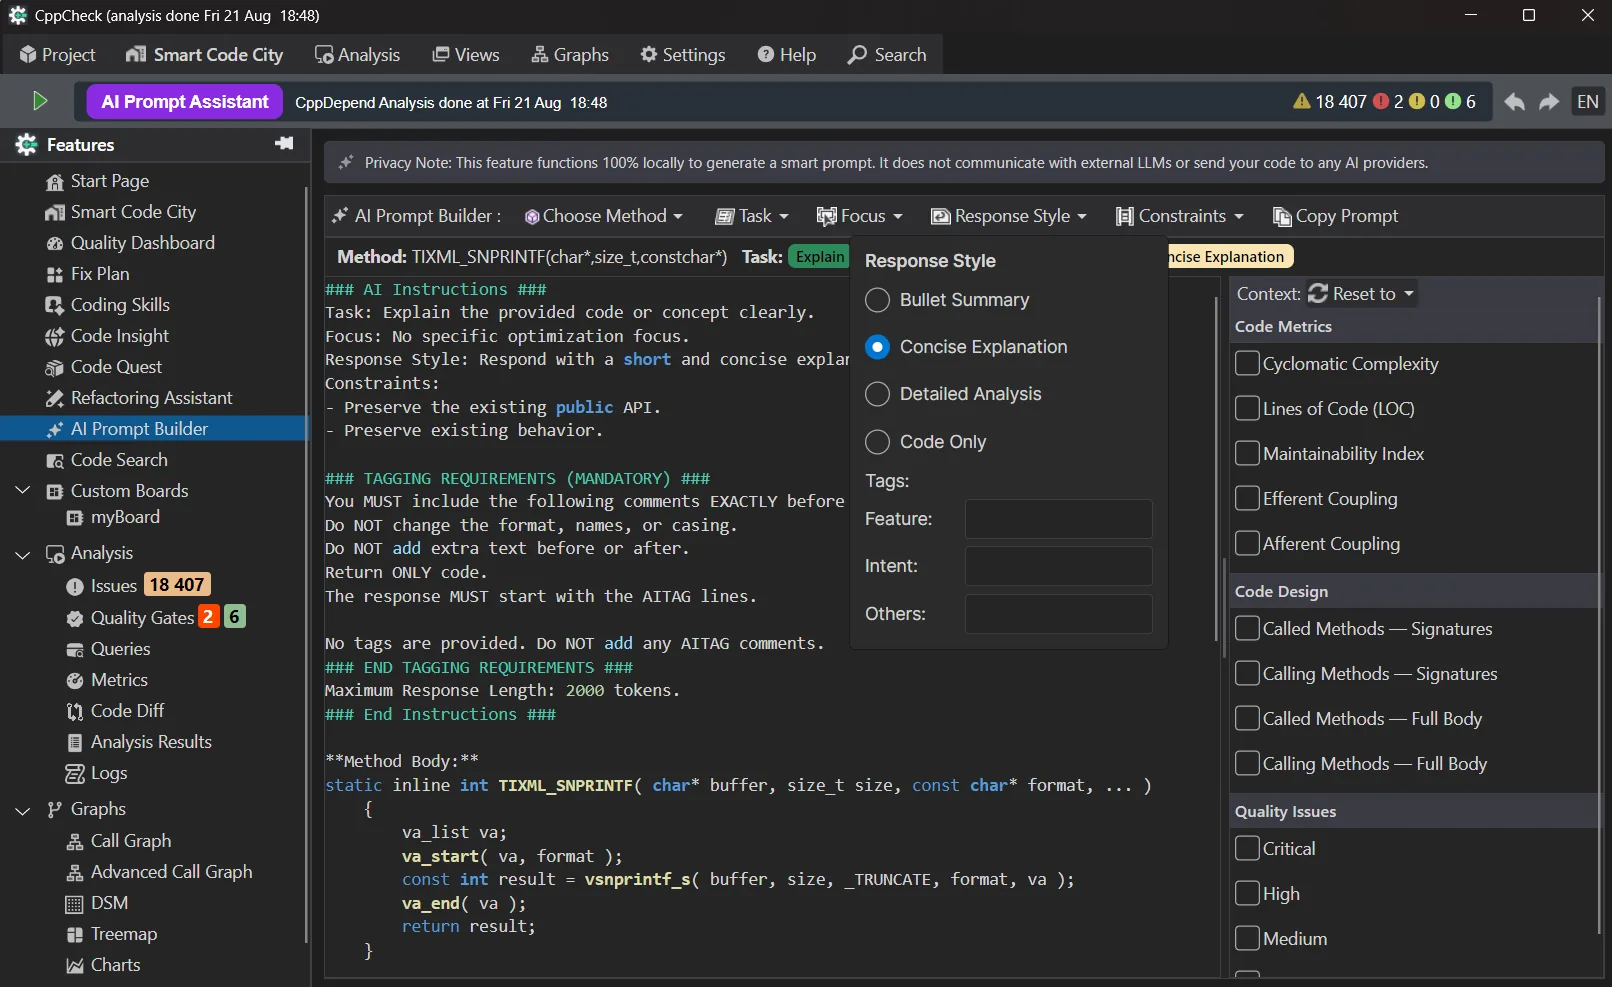Collapse Custom Boards tree node

23,491
